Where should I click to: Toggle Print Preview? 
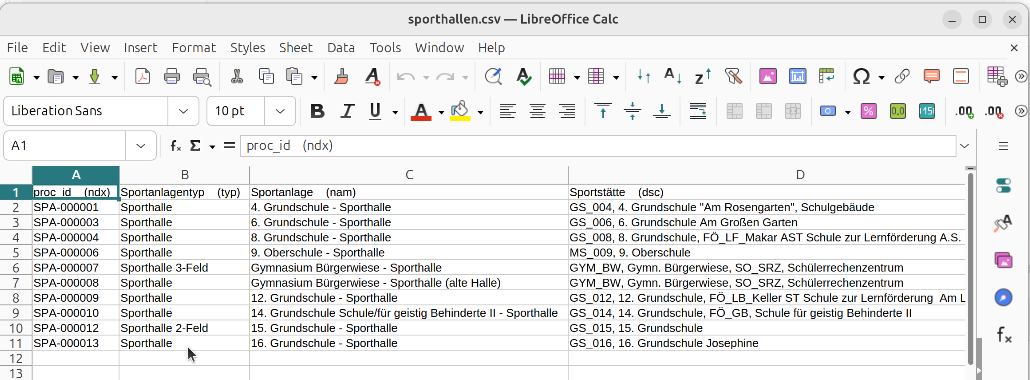202,77
